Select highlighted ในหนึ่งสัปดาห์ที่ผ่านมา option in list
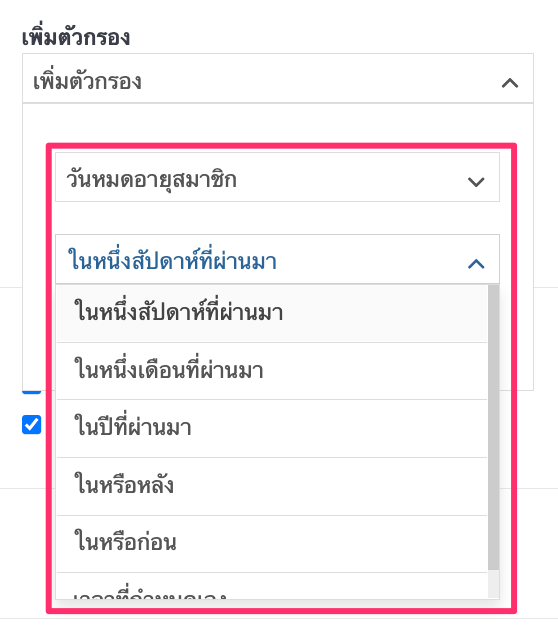Viewport: 558px width, 636px height. 272,314
